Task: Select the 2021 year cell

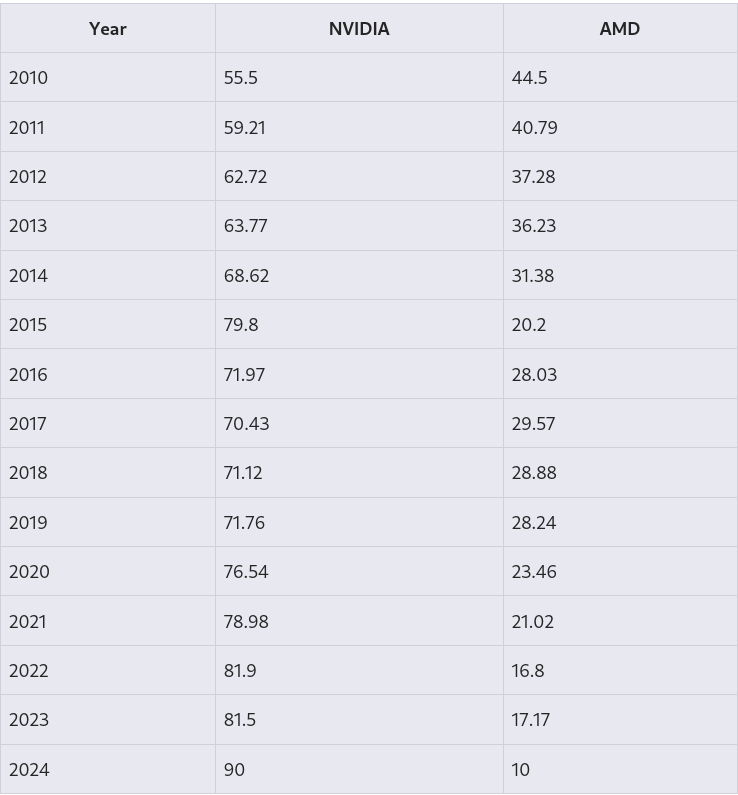Action: (28, 622)
